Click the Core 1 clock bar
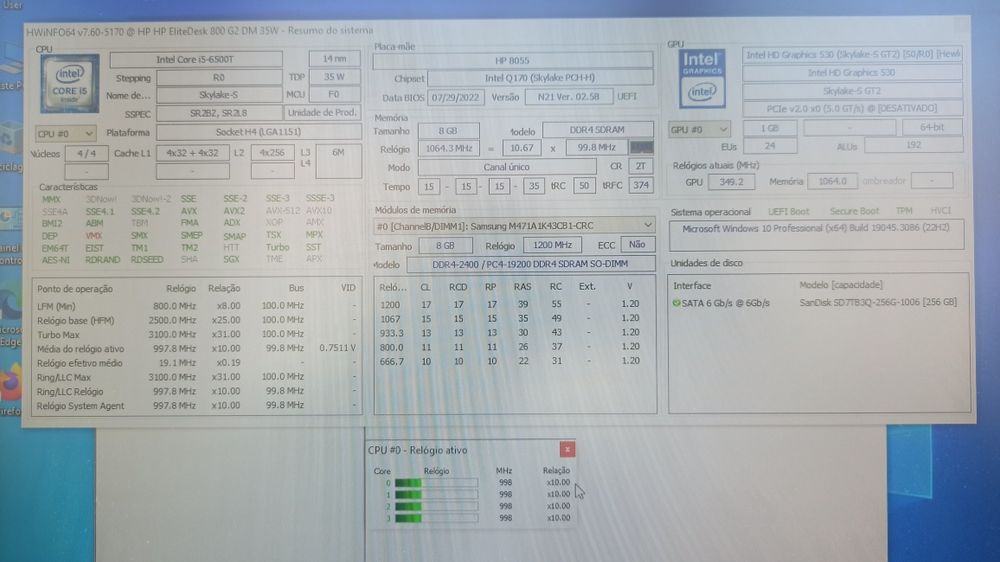The image size is (1000, 562). (436, 494)
